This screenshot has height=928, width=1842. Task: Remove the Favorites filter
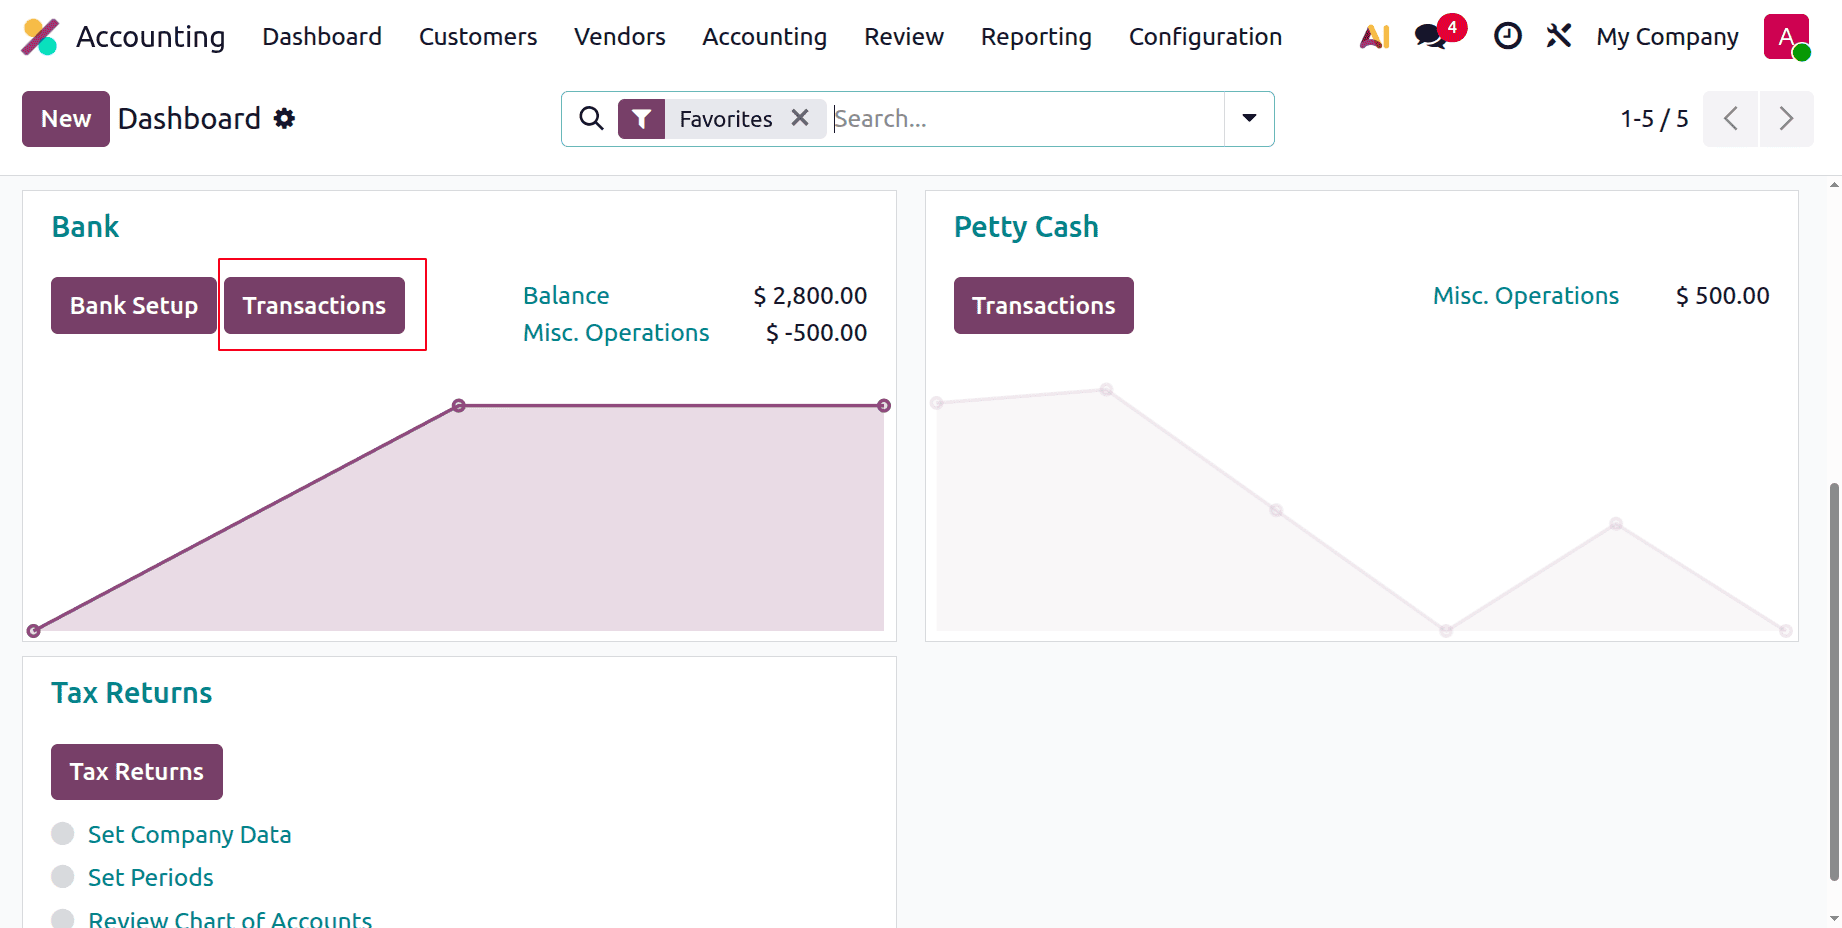click(800, 118)
